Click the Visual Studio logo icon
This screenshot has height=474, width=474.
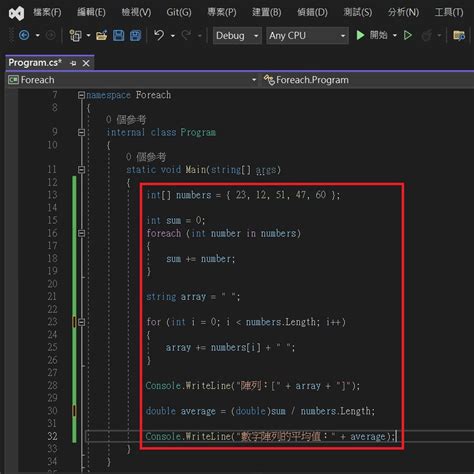coord(16,13)
